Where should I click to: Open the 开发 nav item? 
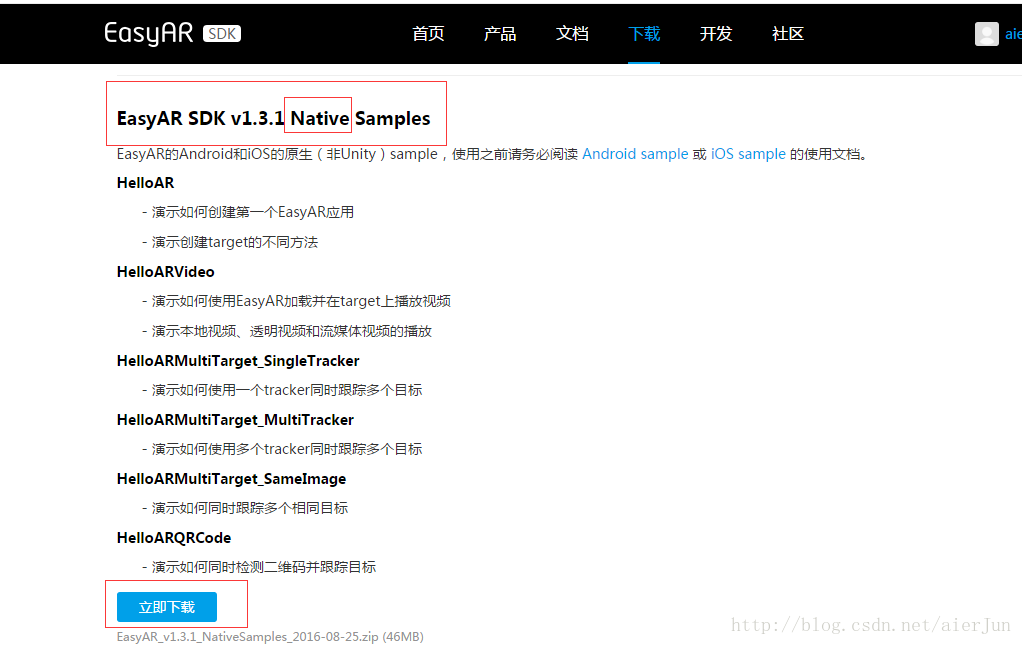pyautogui.click(x=716, y=34)
